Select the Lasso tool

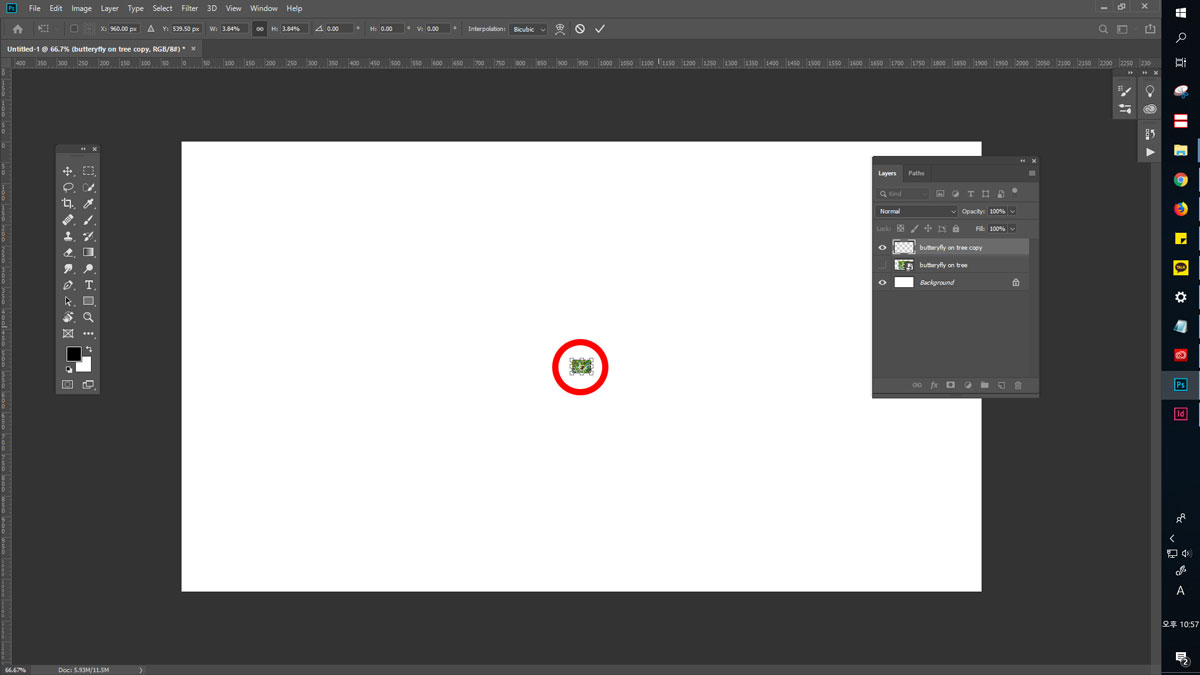click(68, 187)
